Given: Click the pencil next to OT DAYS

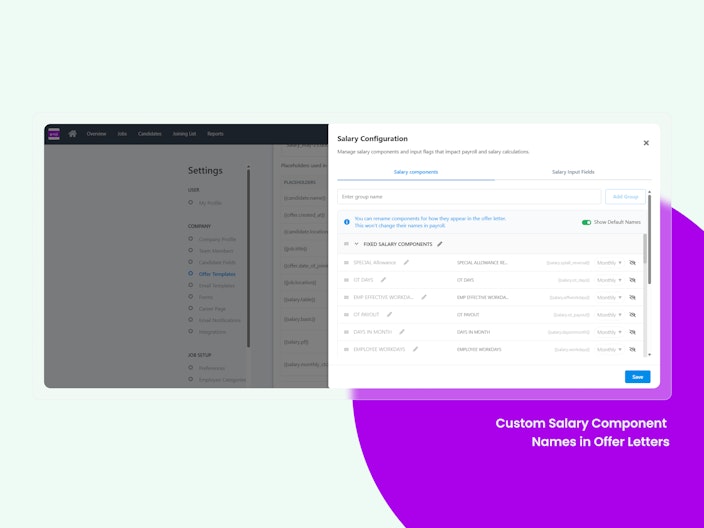Looking at the screenshot, I should coord(383,280).
